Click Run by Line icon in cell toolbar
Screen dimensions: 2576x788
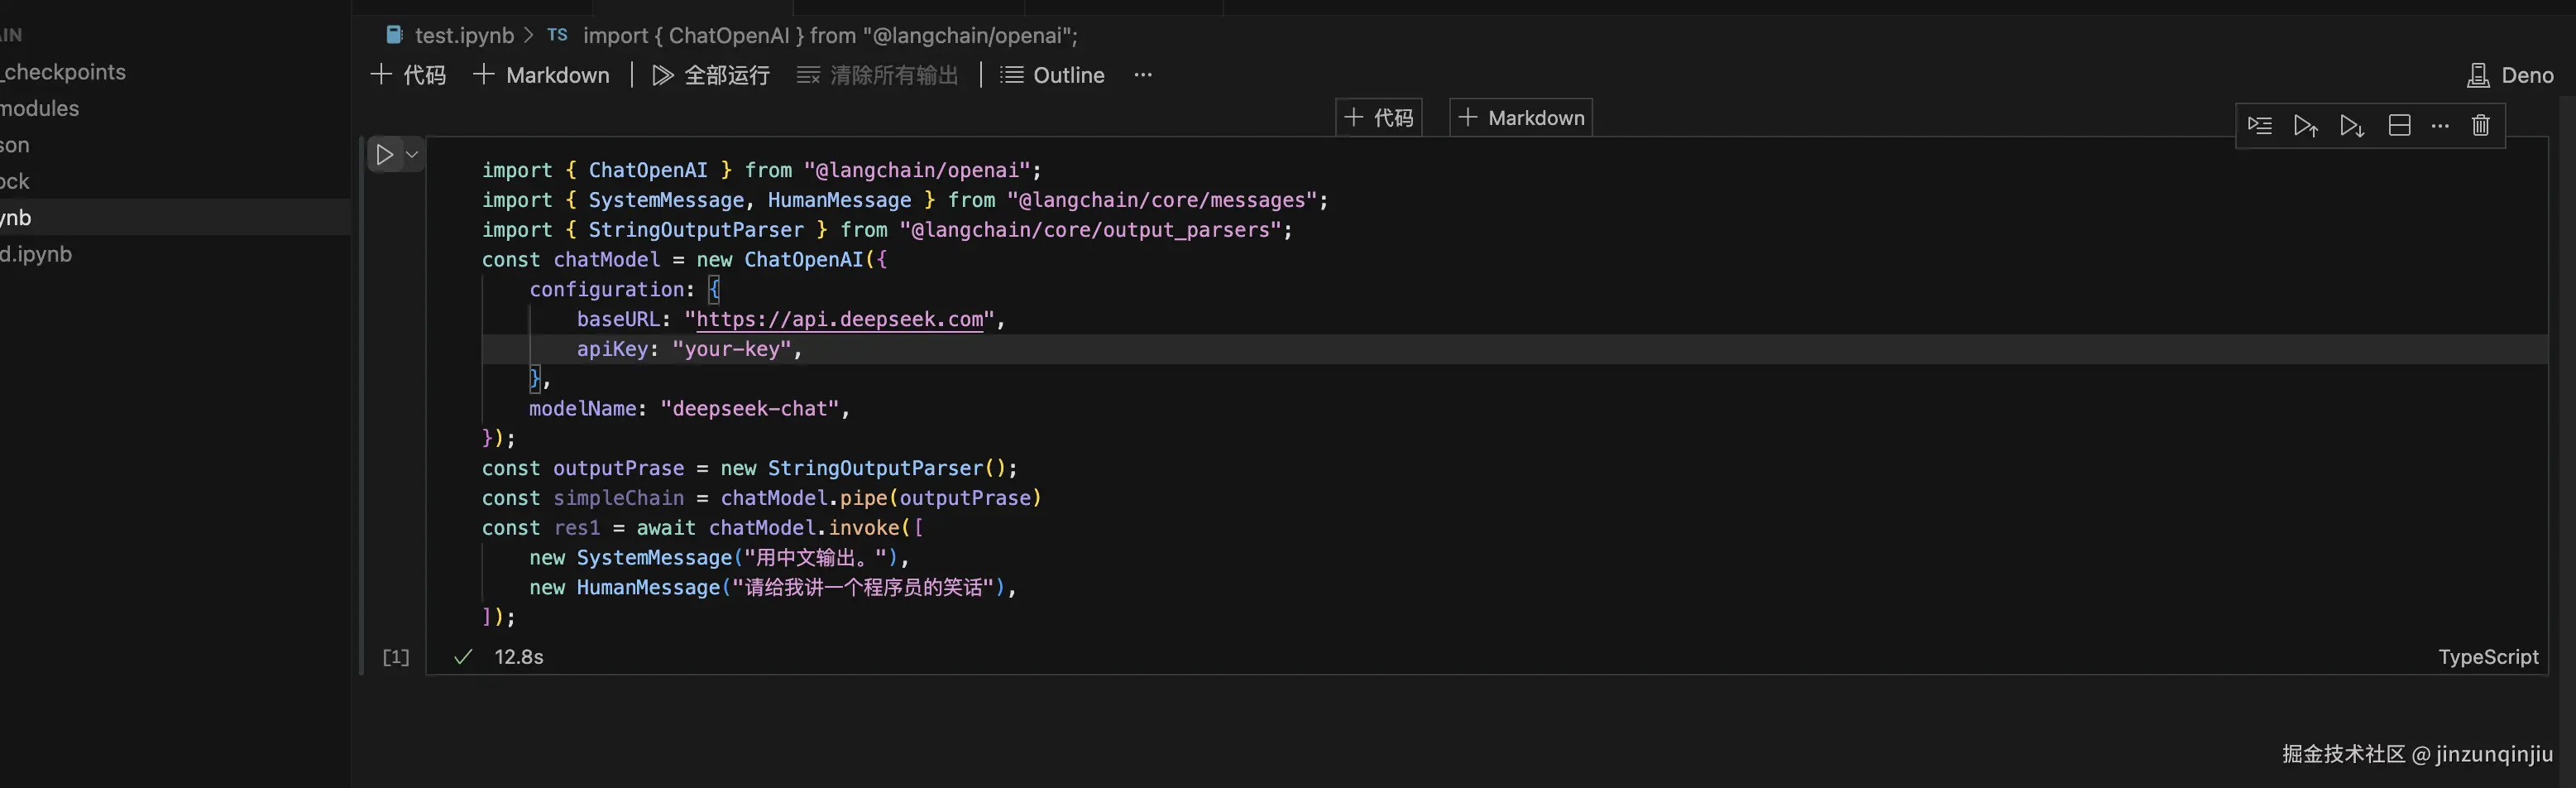(2259, 126)
